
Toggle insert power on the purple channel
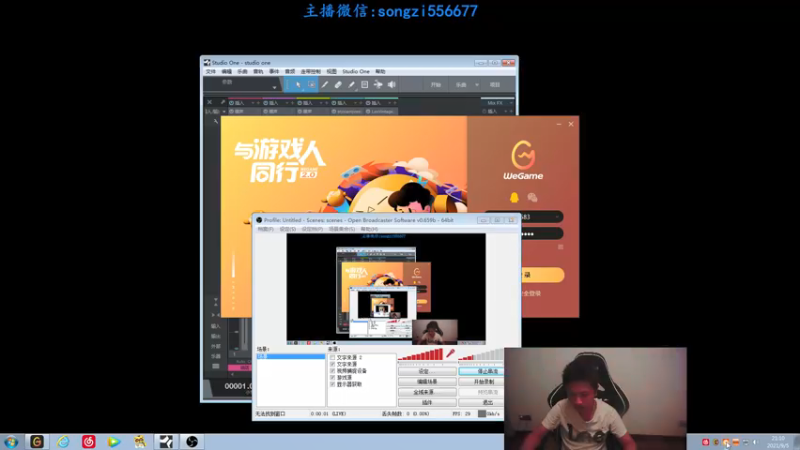(x=266, y=103)
